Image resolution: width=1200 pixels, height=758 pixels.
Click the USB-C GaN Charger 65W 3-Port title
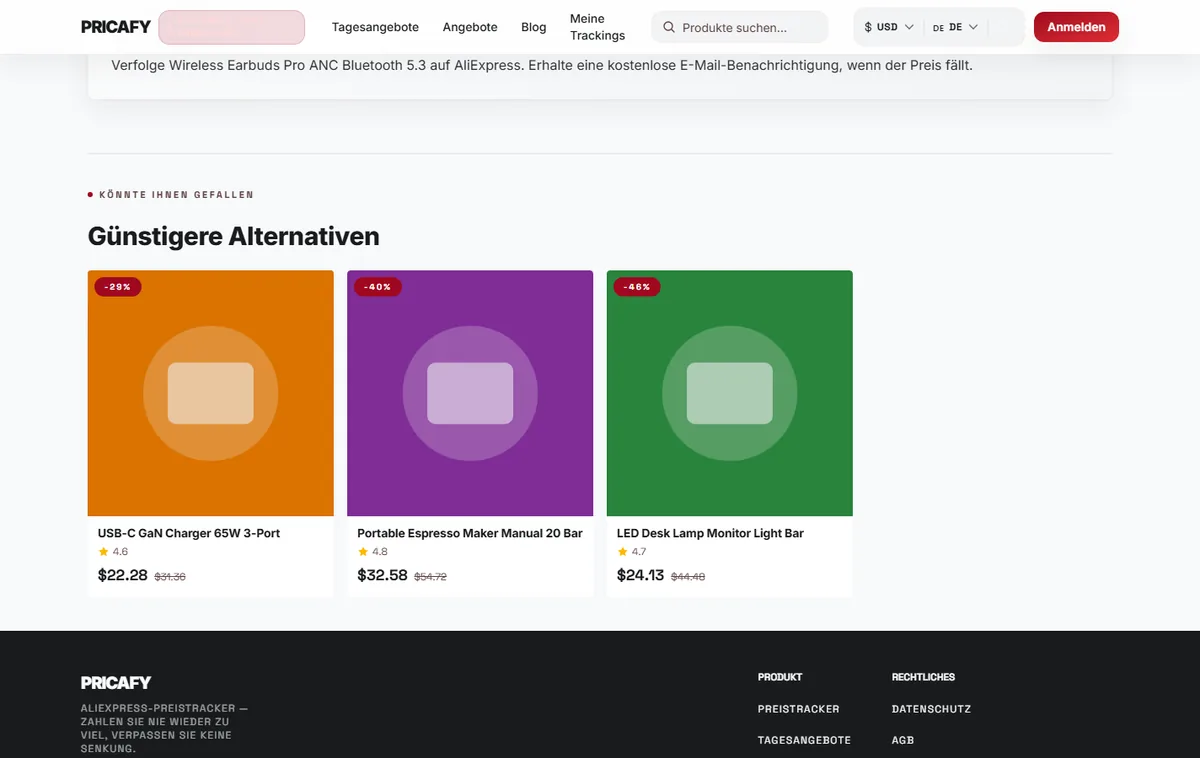click(189, 533)
